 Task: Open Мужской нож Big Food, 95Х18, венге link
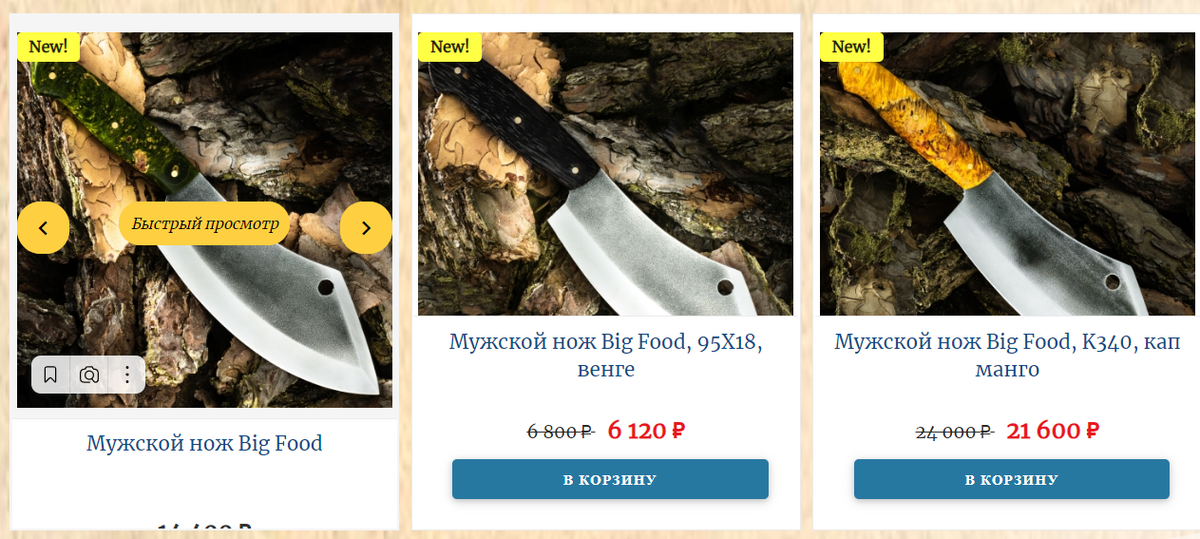pos(606,356)
